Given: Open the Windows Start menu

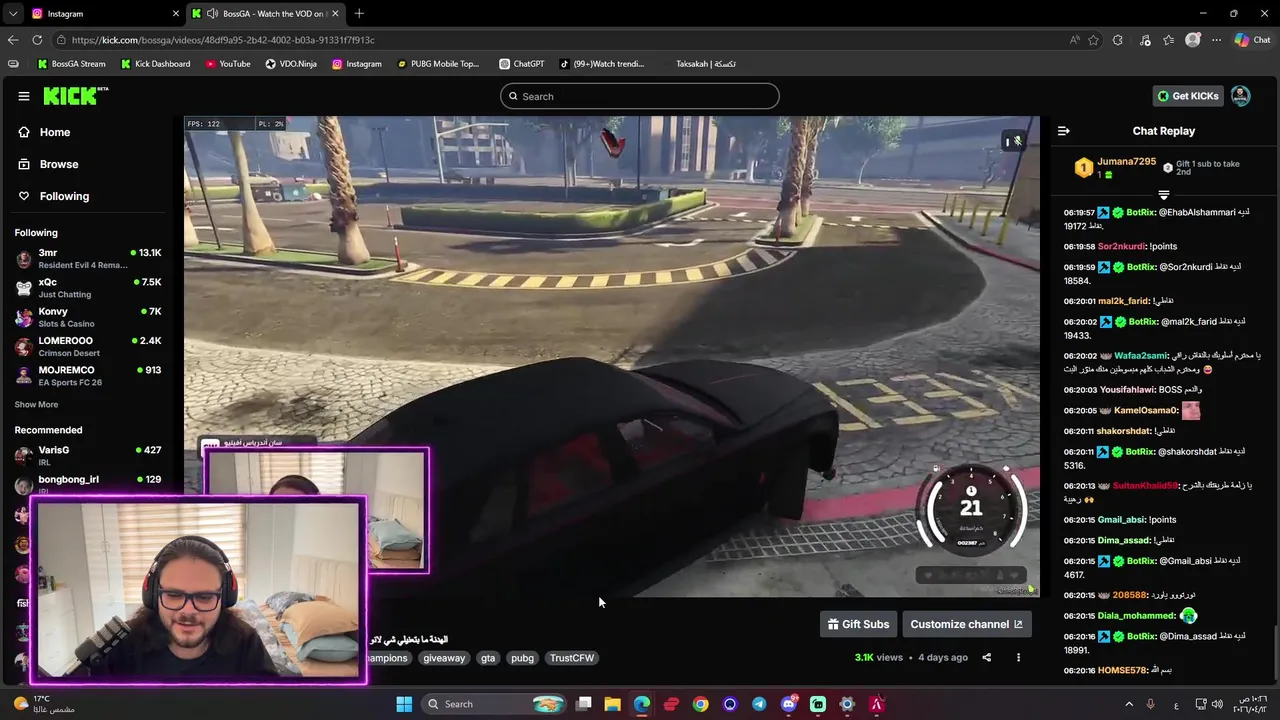Looking at the screenshot, I should [404, 704].
